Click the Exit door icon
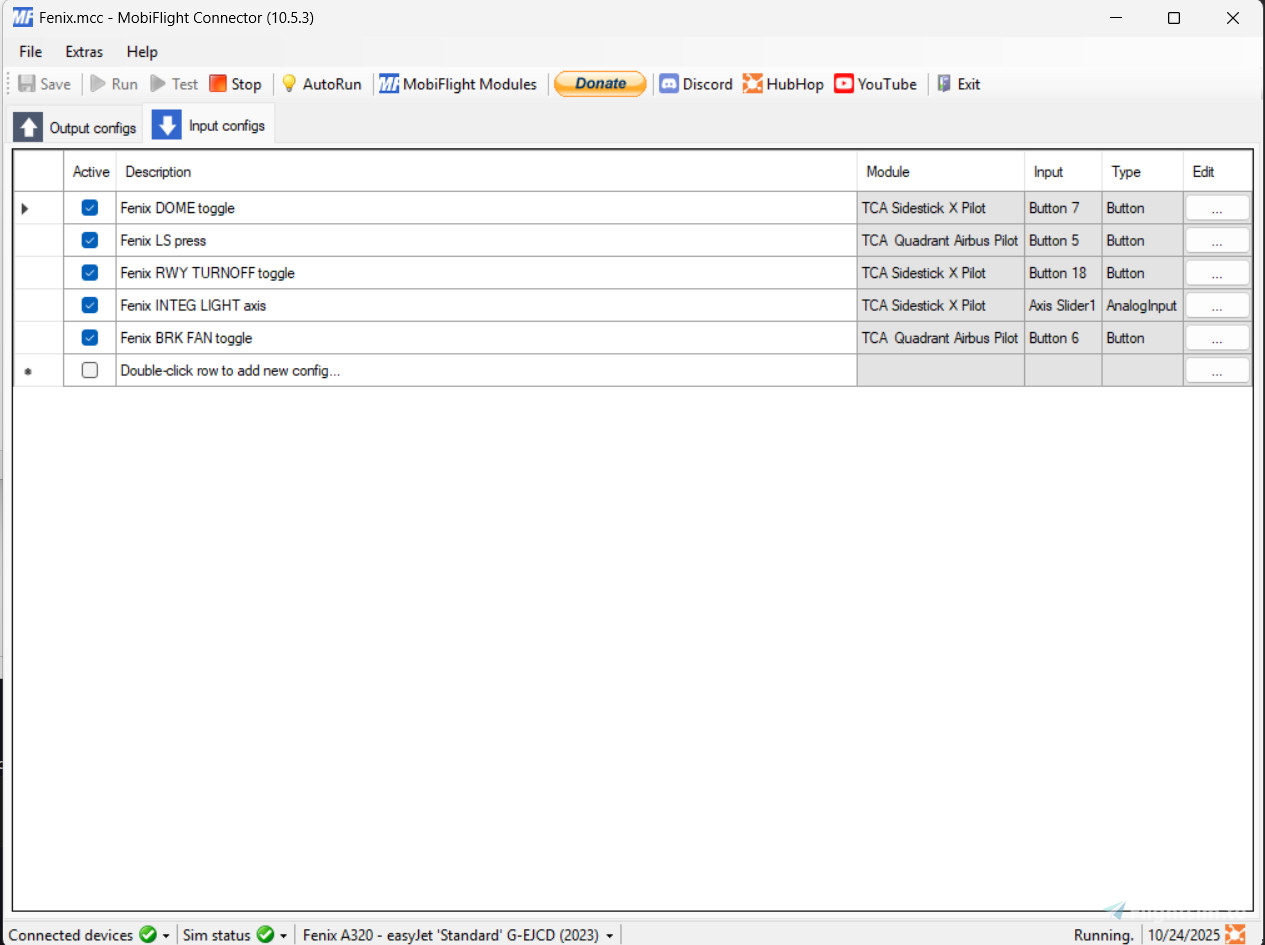The width and height of the screenshot is (1265, 945). 944,84
